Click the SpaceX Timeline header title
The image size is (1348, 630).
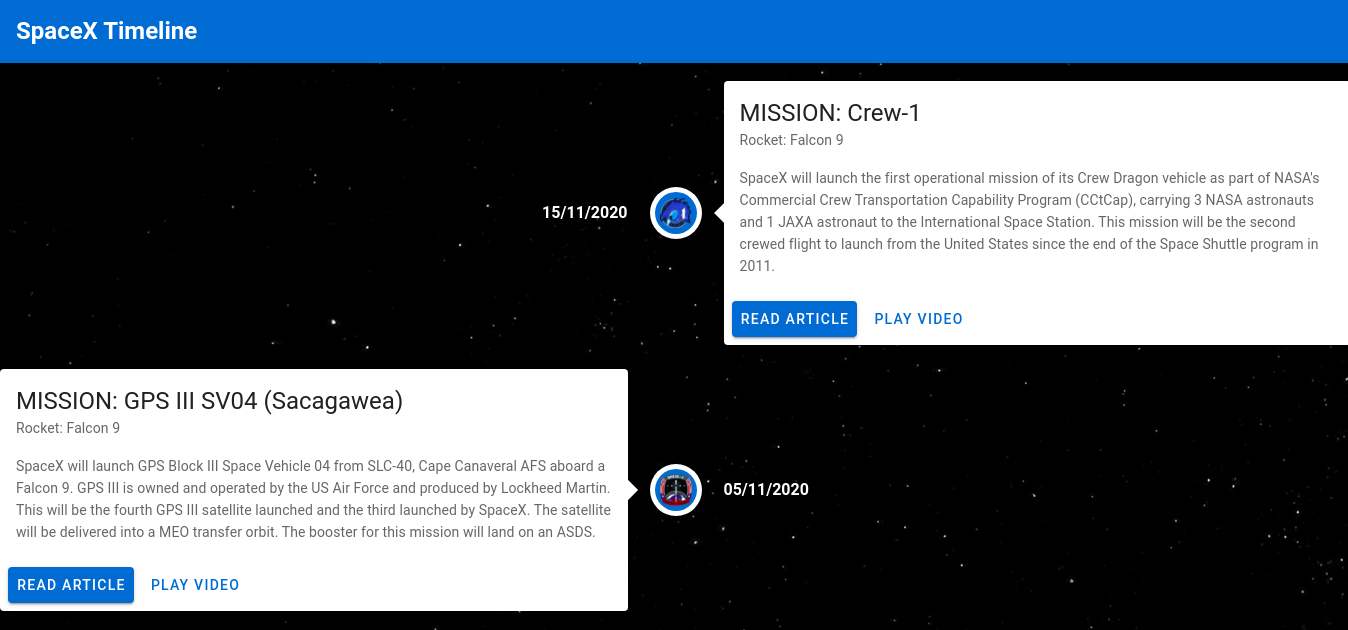point(107,31)
